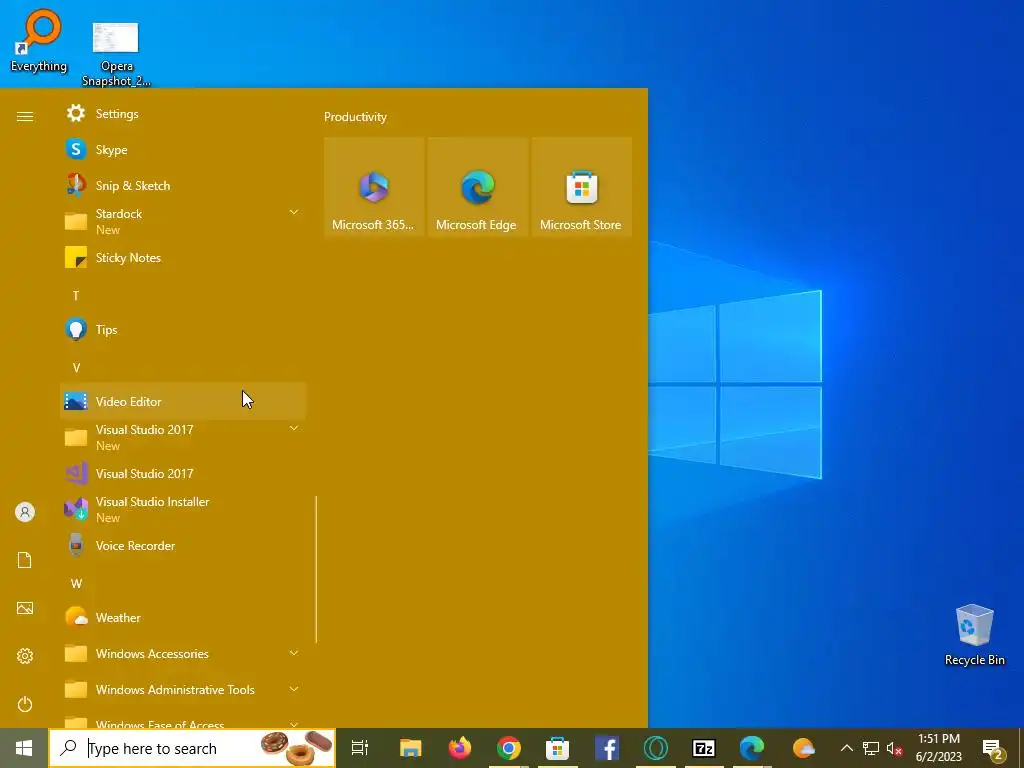Open Visual Studio Installer

pos(183,509)
